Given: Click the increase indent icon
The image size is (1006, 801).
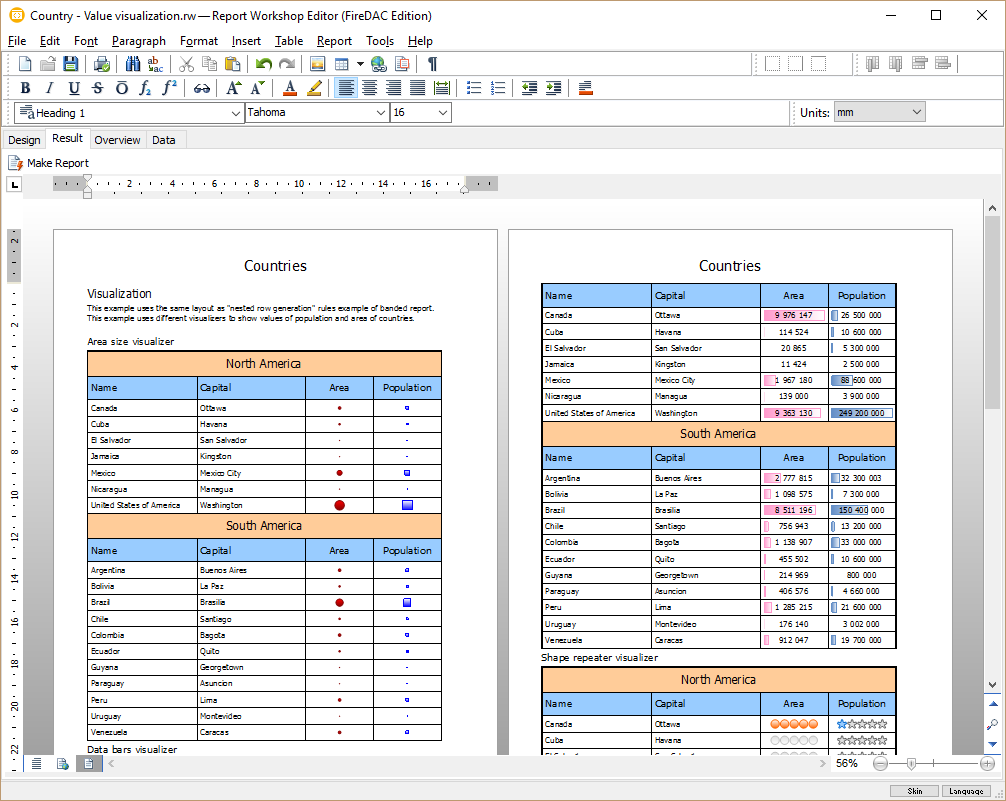Looking at the screenshot, I should tap(553, 88).
